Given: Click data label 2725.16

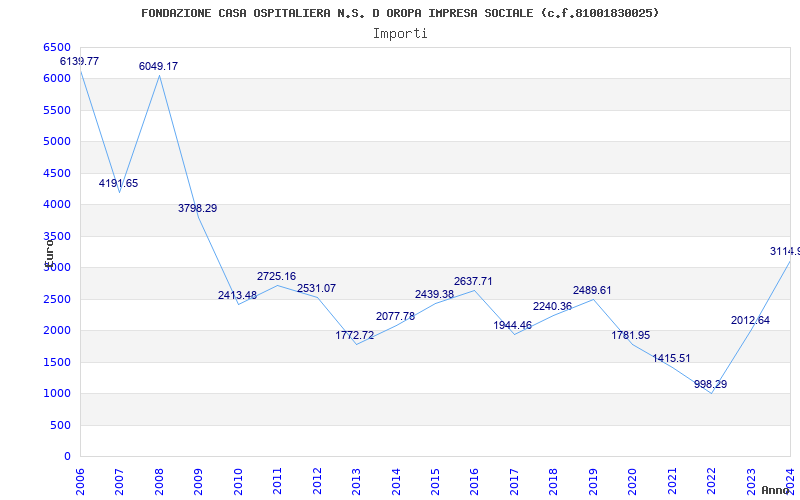Looking at the screenshot, I should coord(276,277).
